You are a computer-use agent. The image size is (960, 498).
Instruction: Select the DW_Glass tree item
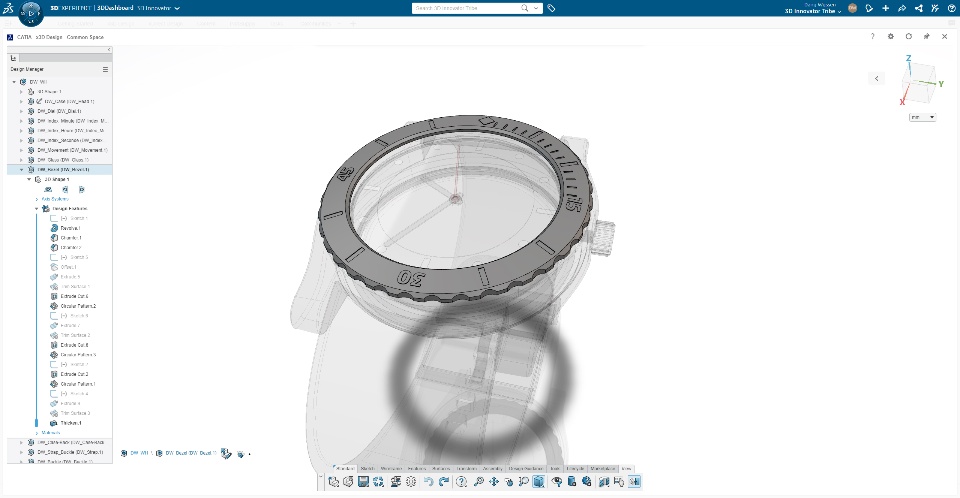pyautogui.click(x=63, y=160)
